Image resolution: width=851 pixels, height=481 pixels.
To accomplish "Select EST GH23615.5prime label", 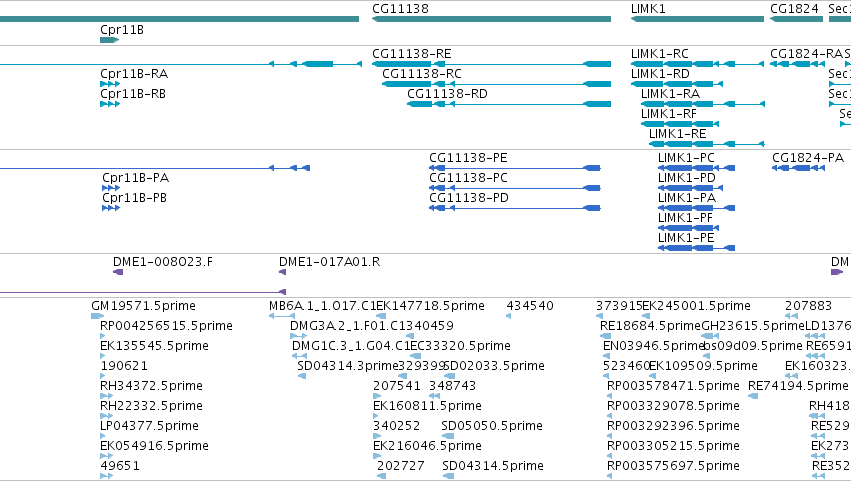I will pyautogui.click(x=753, y=326).
